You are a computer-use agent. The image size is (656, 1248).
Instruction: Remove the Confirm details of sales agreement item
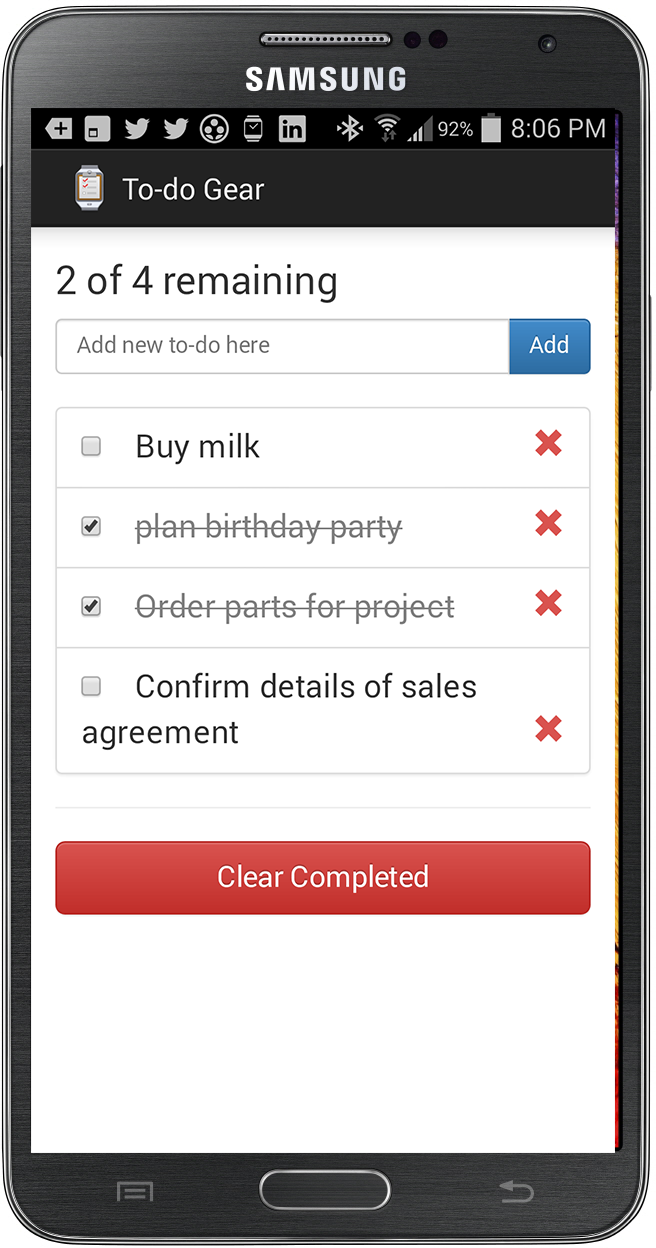pyautogui.click(x=548, y=729)
